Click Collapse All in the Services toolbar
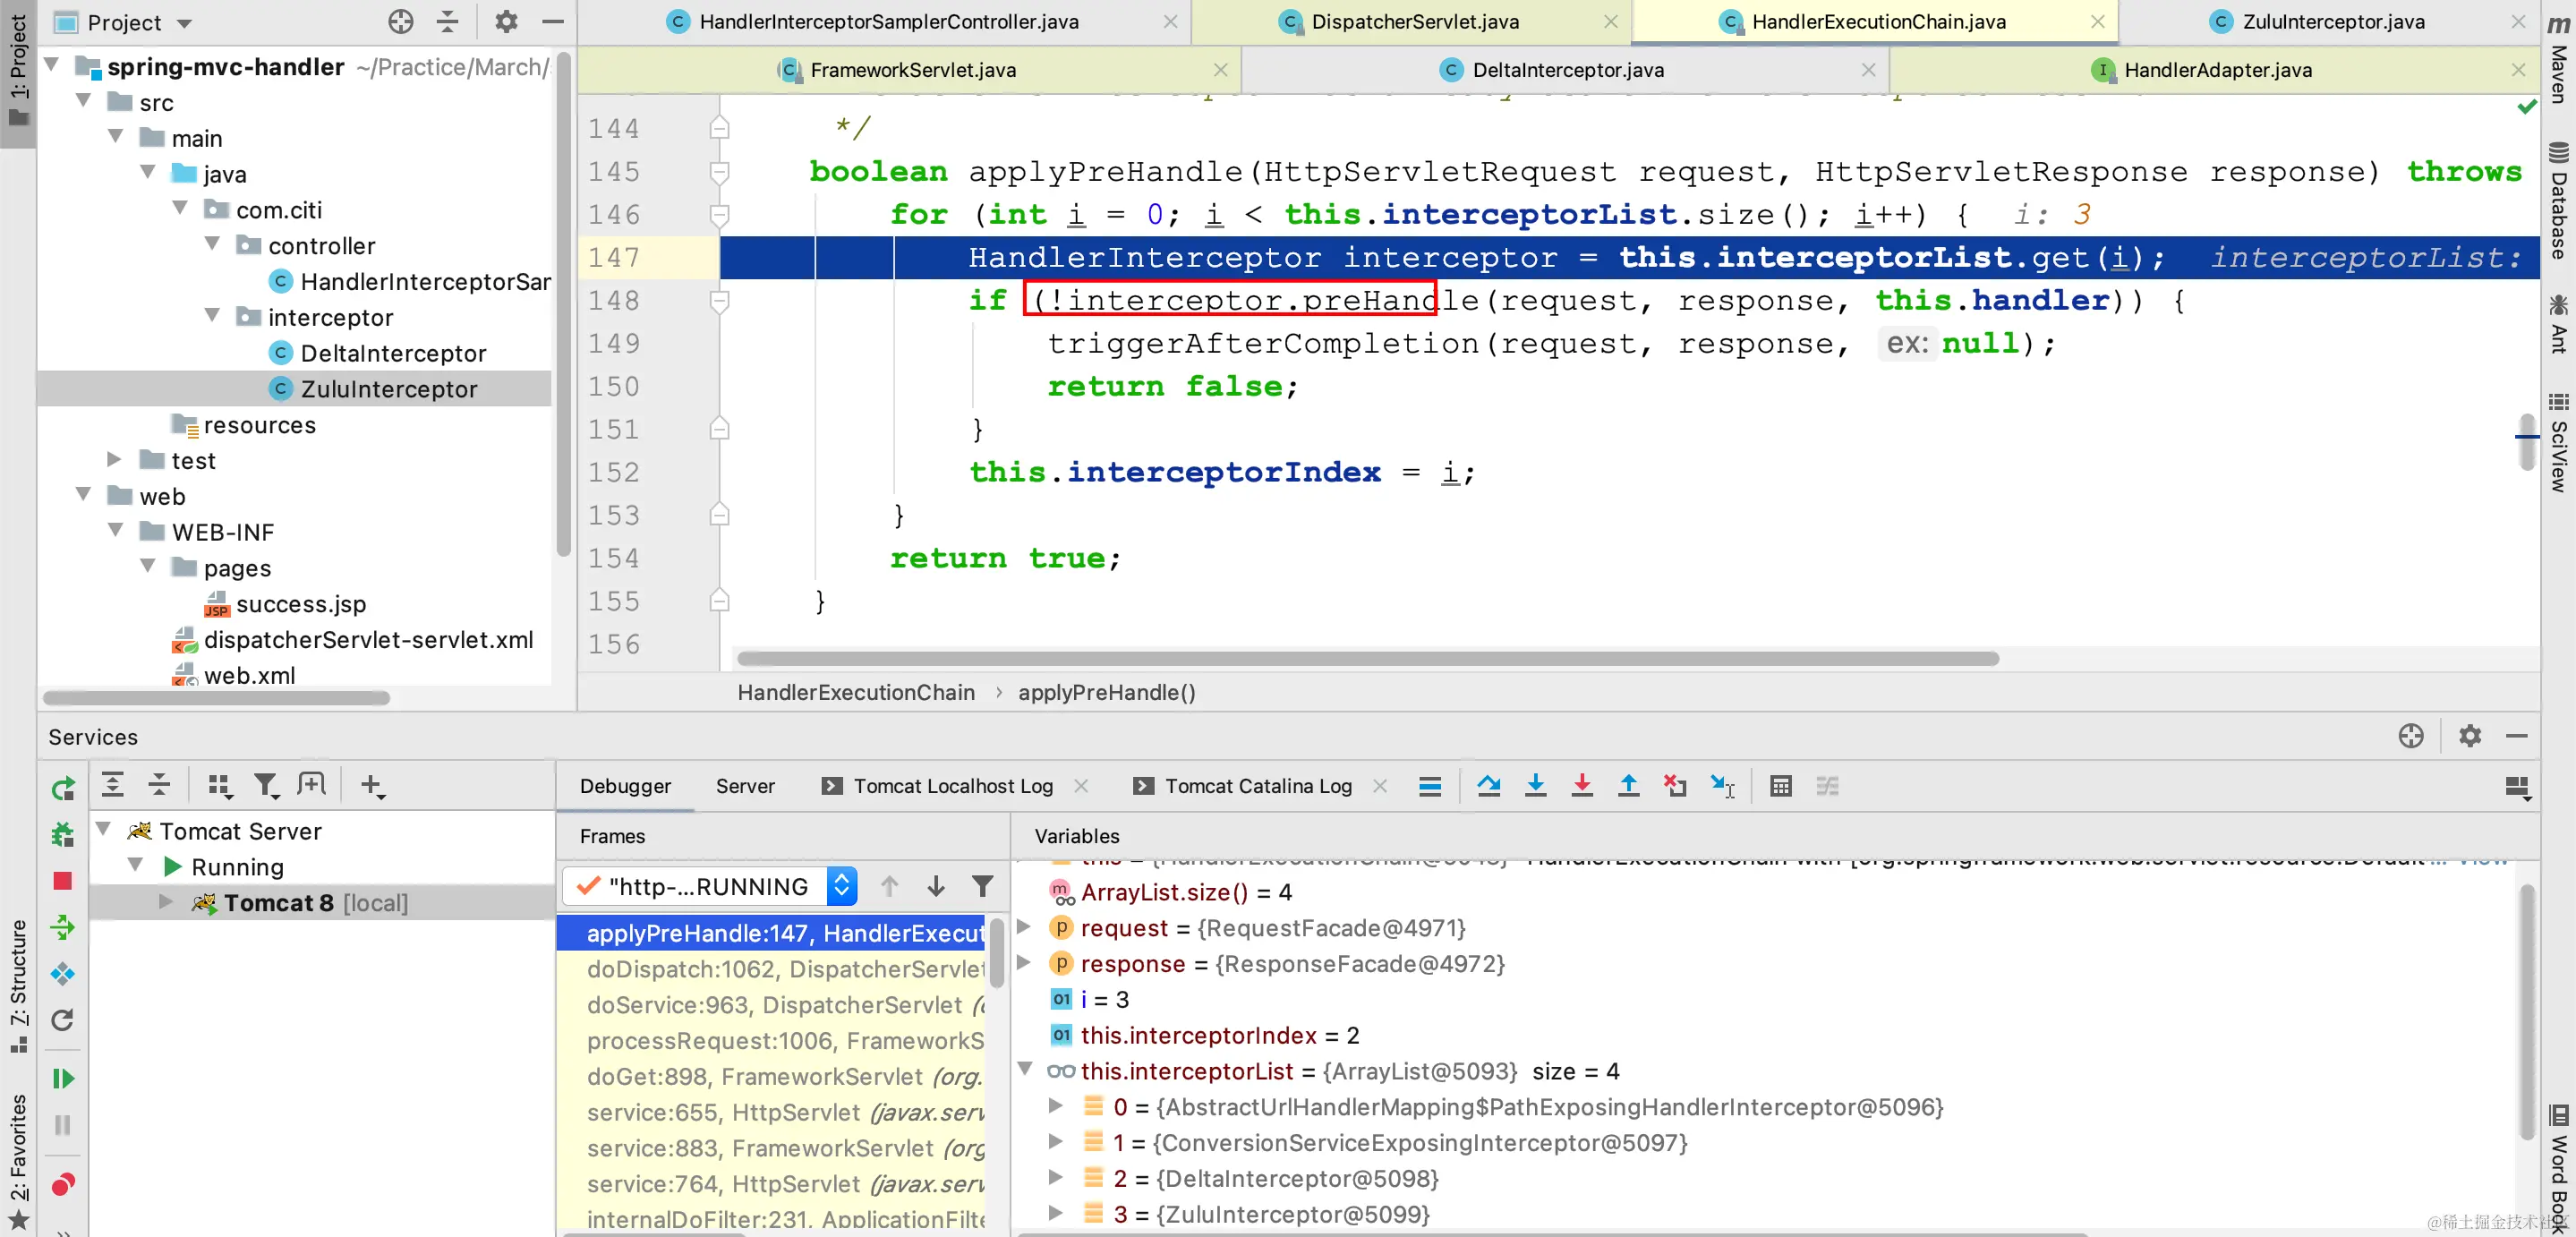 [159, 786]
